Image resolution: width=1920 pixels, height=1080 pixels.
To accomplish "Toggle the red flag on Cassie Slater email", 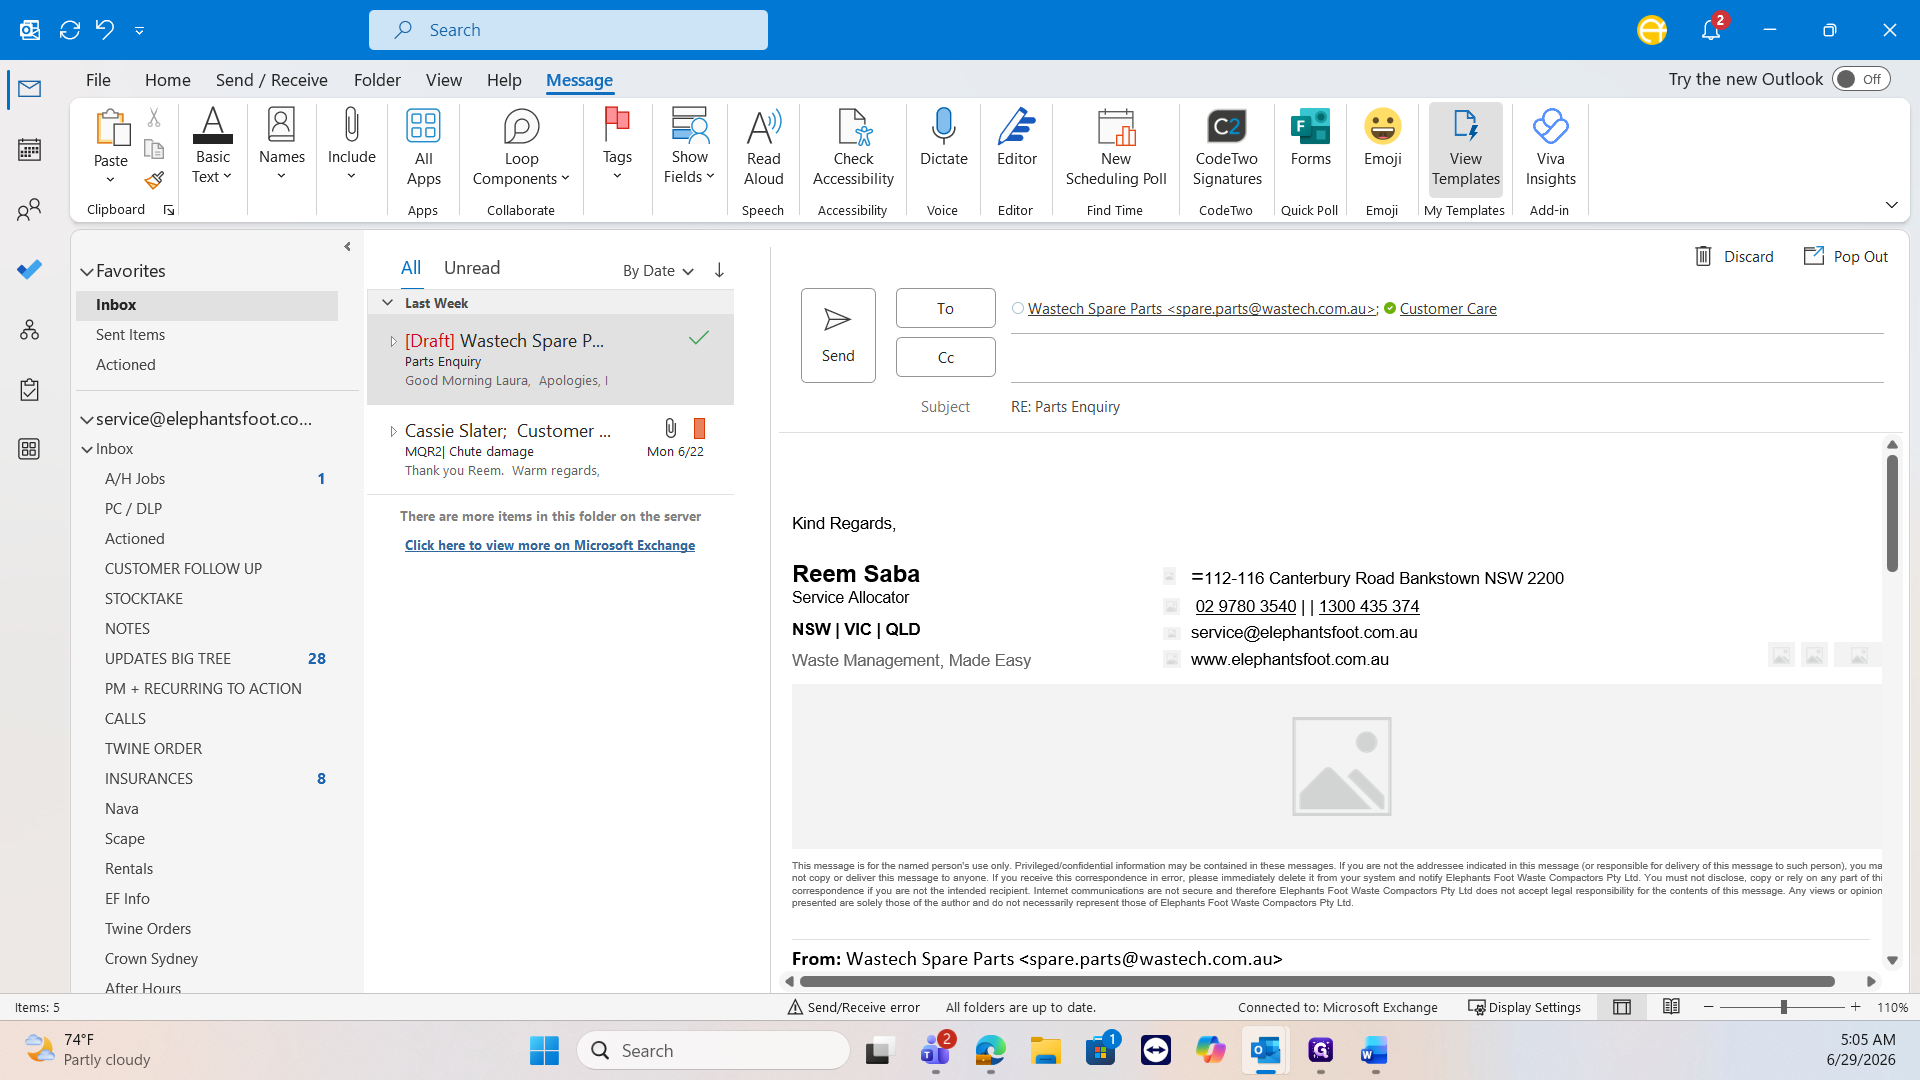I will coord(699,429).
